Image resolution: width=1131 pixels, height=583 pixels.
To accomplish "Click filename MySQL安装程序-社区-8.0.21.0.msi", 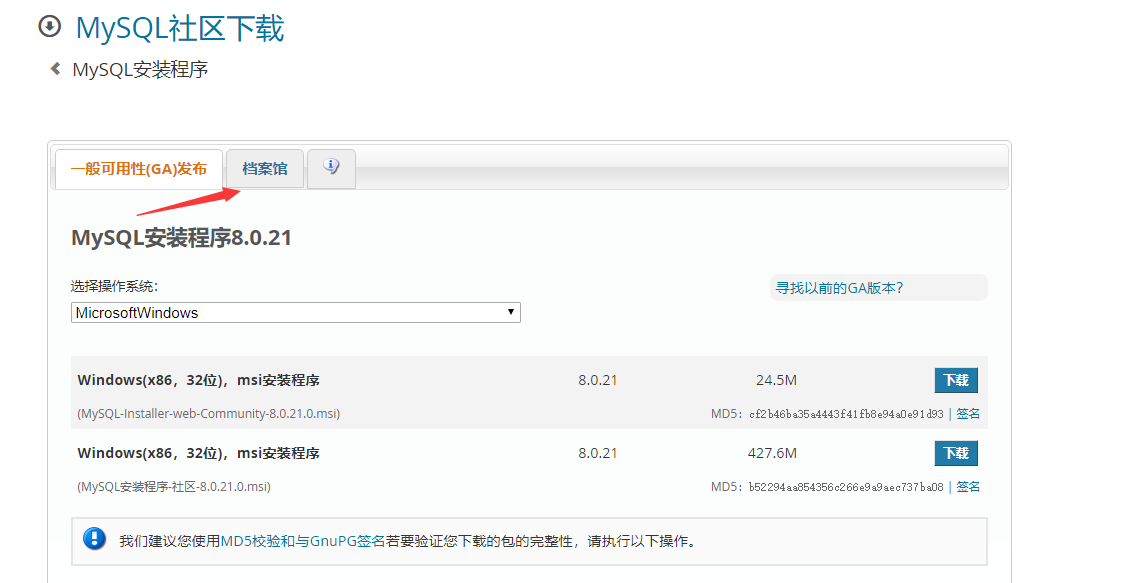I will pos(174,486).
